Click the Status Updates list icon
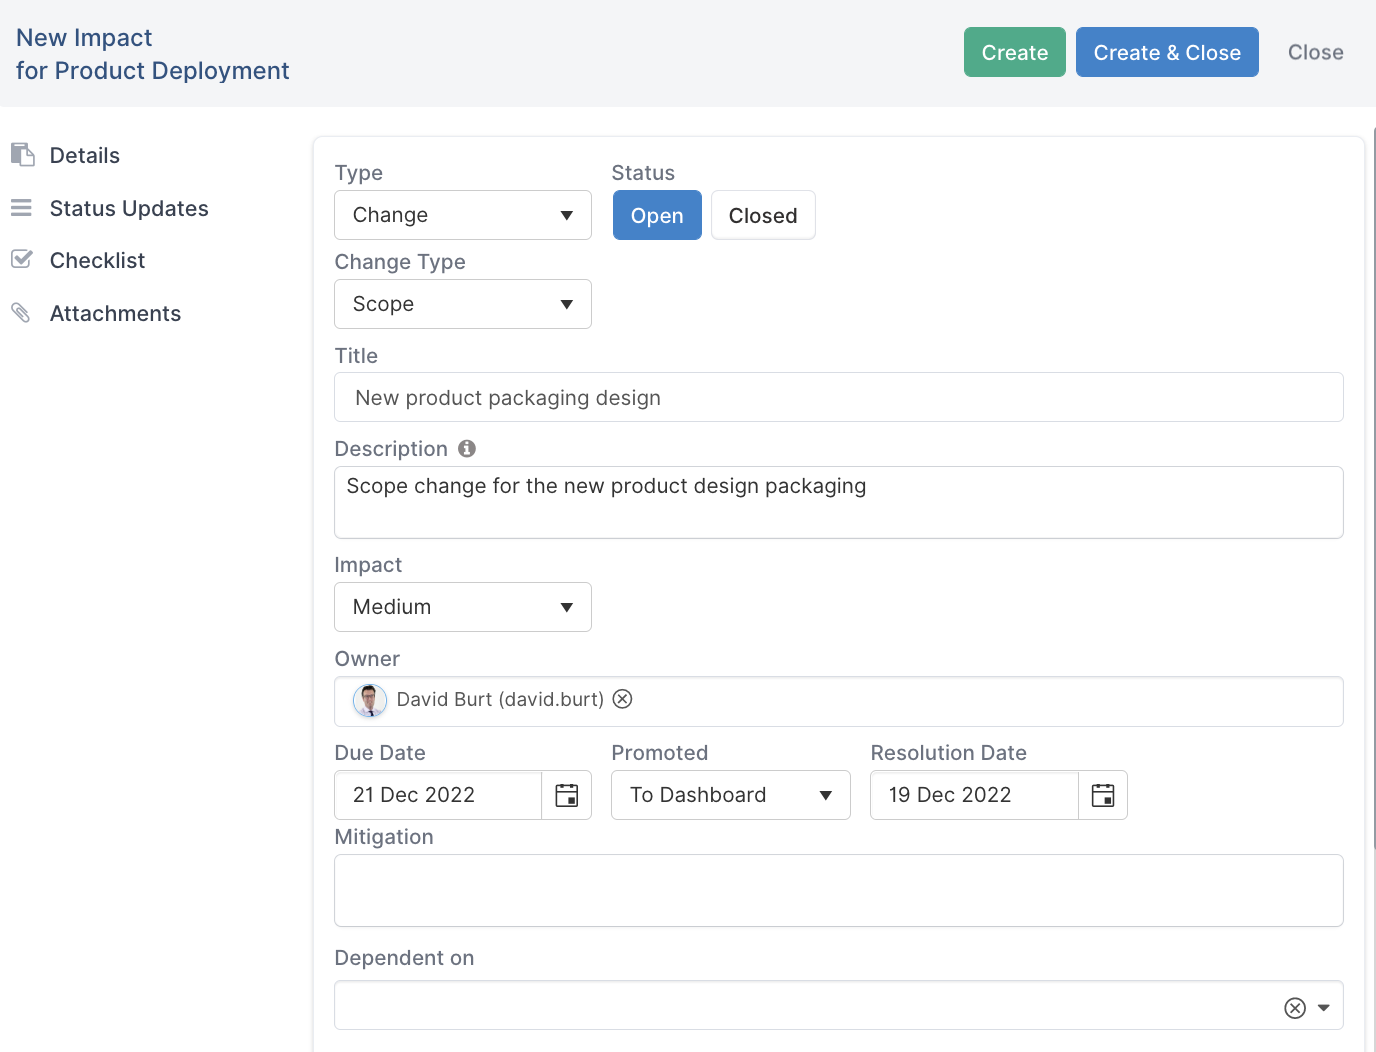 22,208
